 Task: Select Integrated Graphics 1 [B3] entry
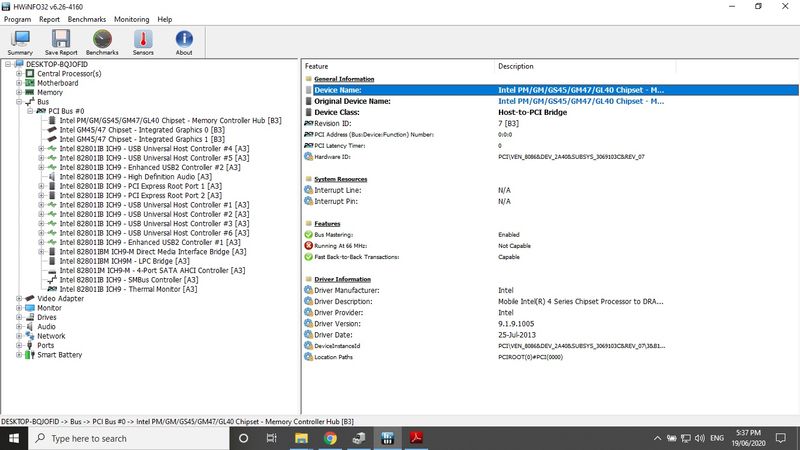pyautogui.click(x=142, y=139)
